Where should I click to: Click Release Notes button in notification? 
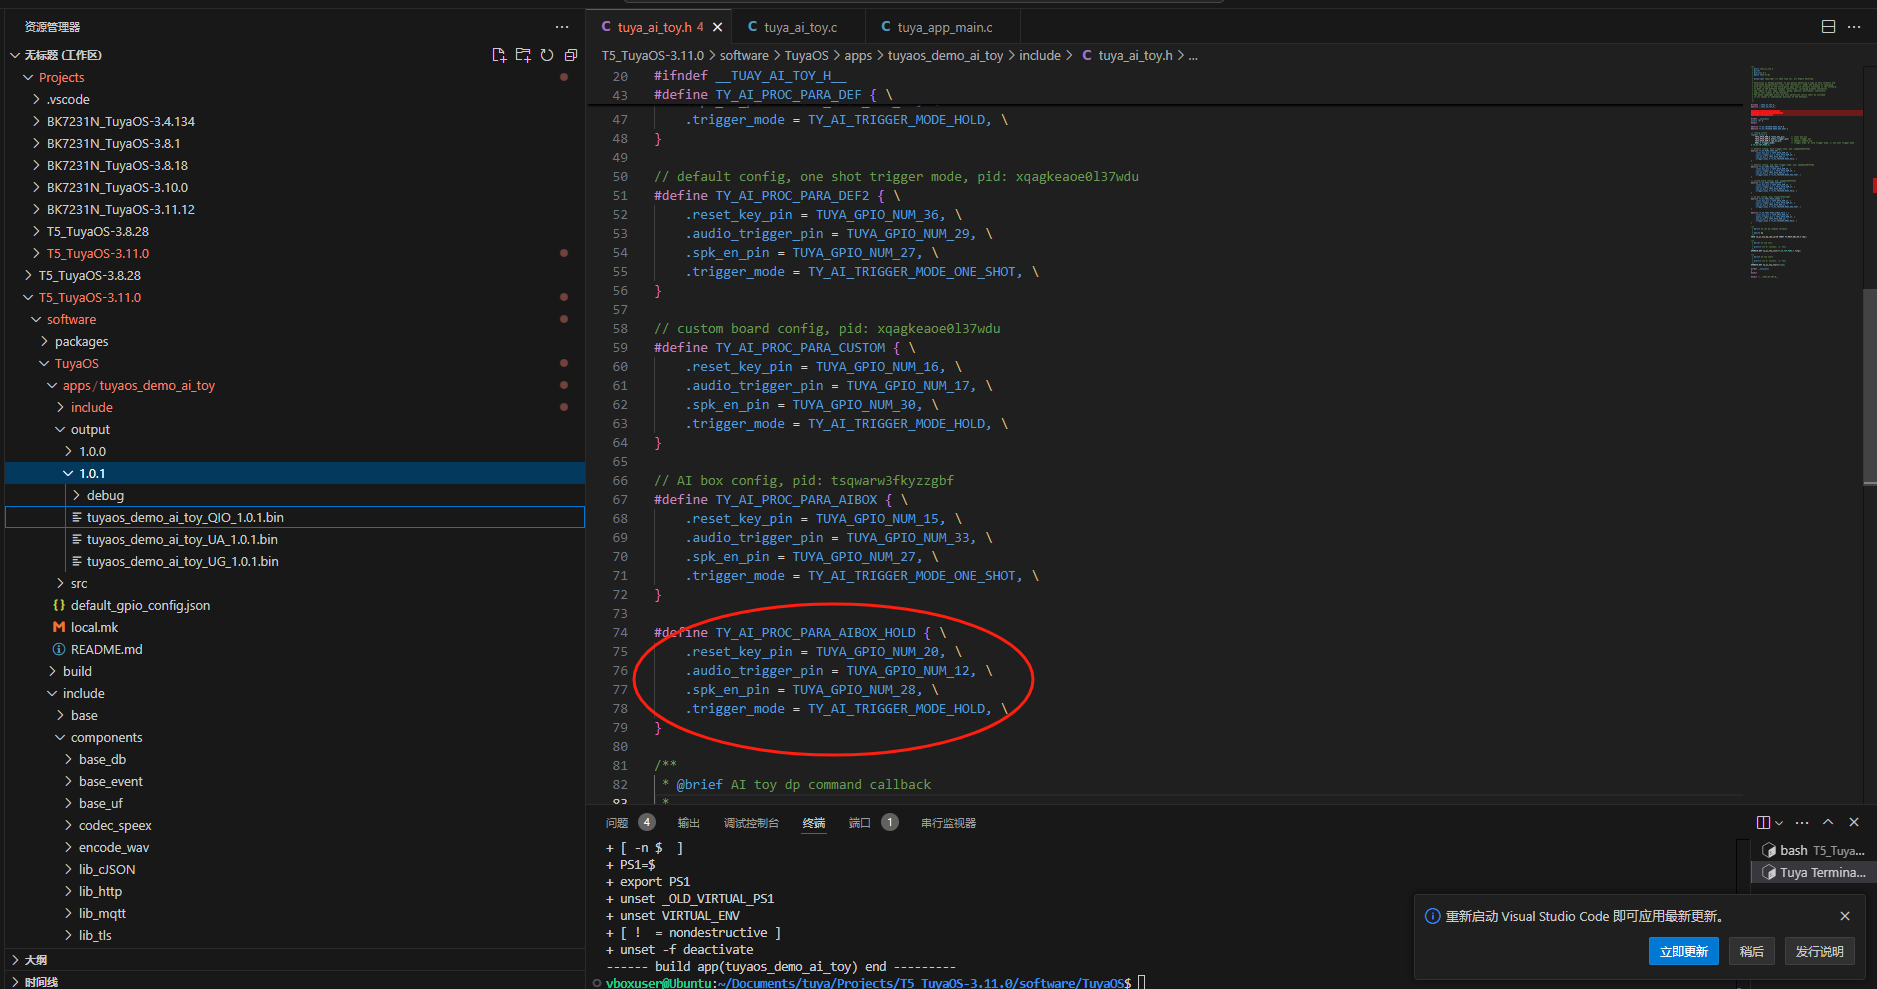(1819, 951)
